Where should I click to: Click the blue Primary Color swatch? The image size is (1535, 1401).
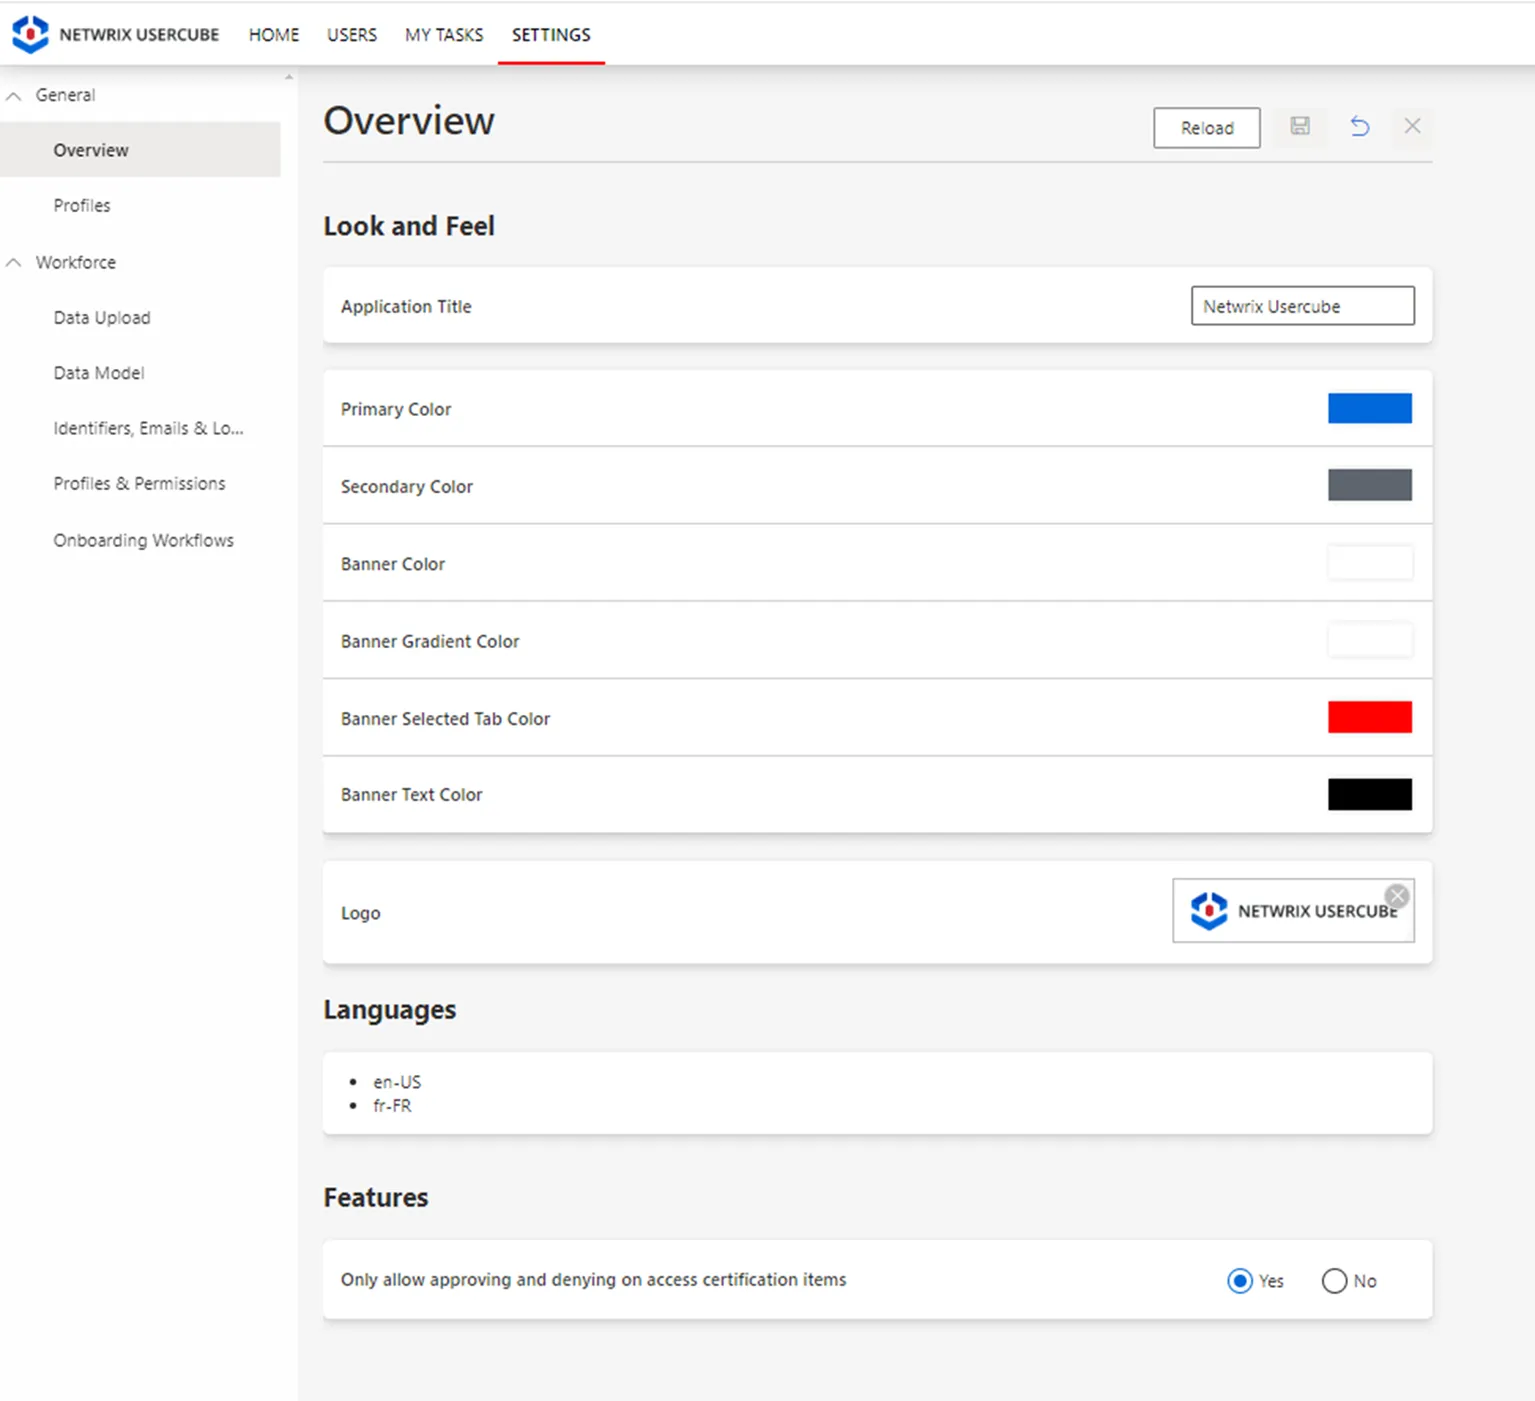coord(1370,408)
